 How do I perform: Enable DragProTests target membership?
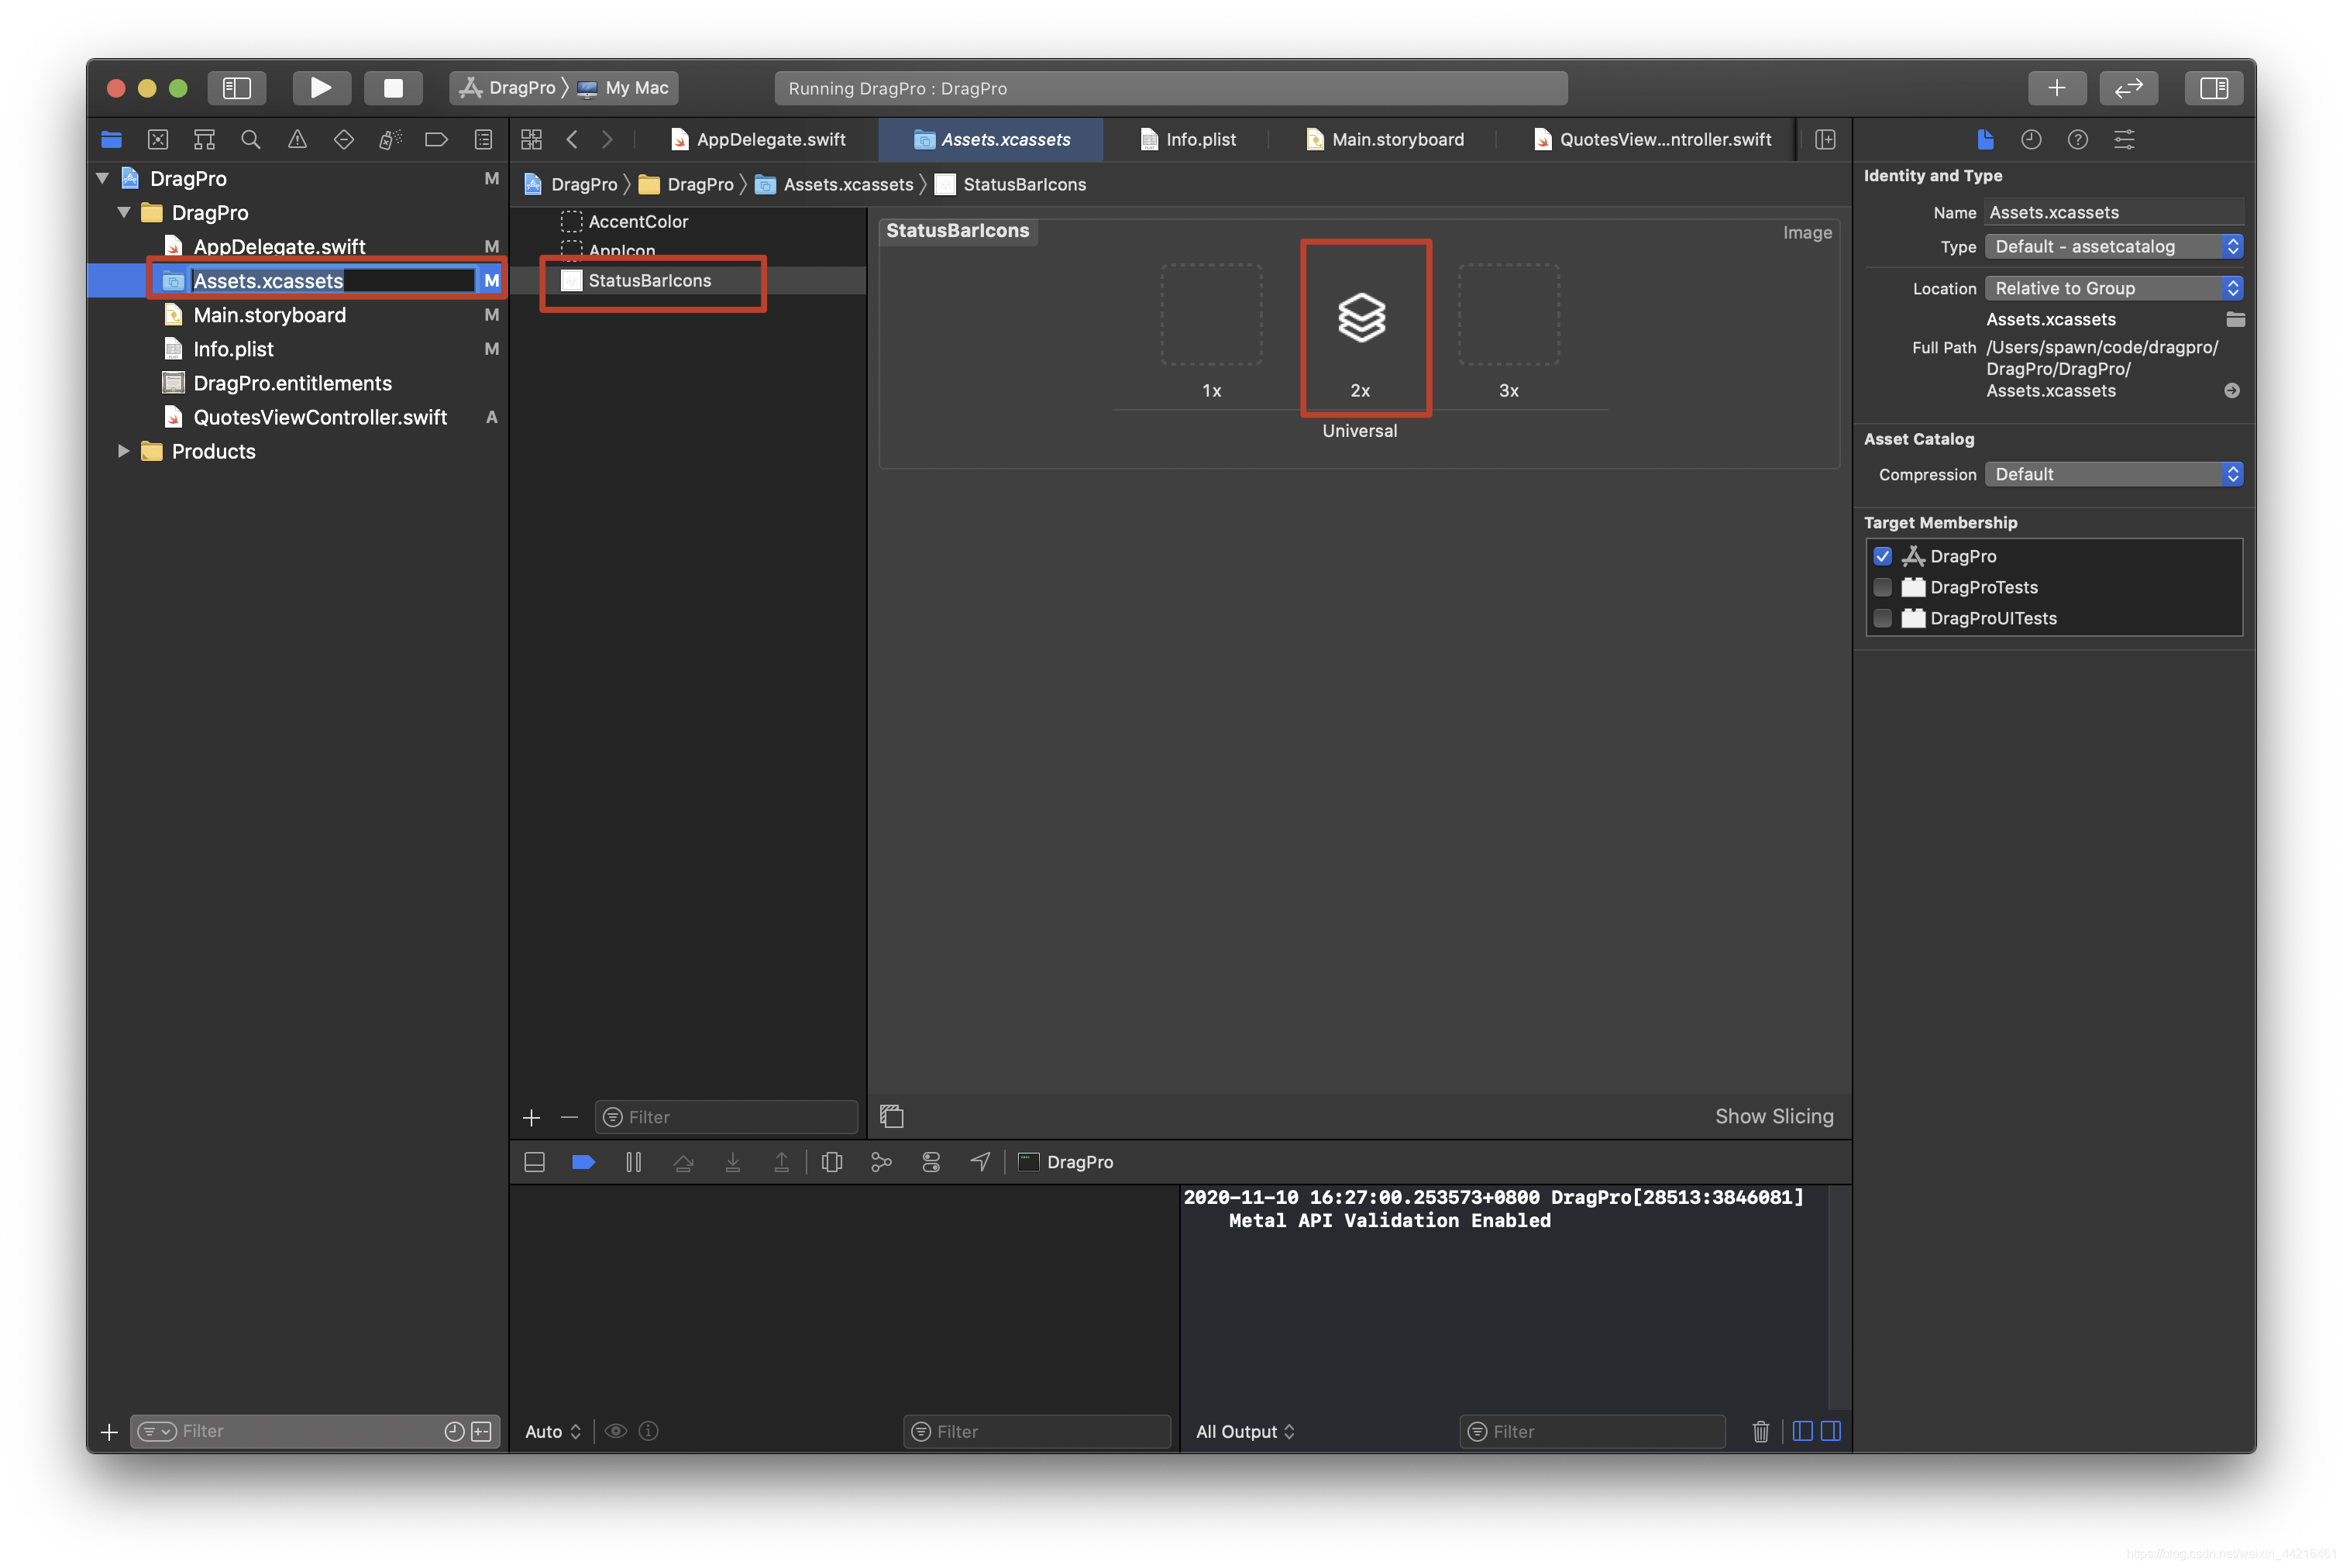[1882, 587]
